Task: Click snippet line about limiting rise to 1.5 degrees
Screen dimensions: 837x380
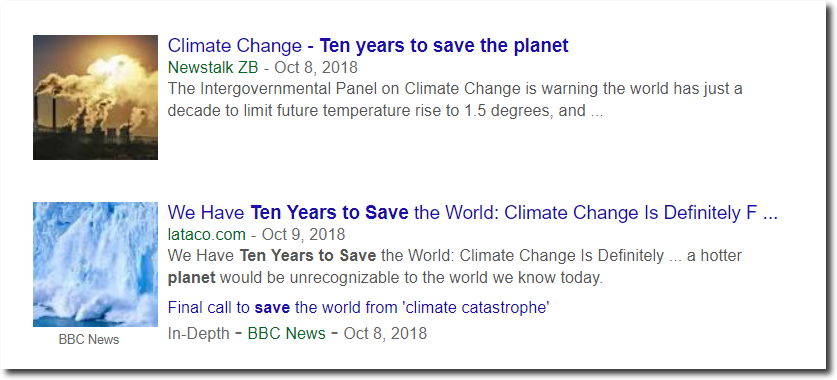Action: coord(385,111)
